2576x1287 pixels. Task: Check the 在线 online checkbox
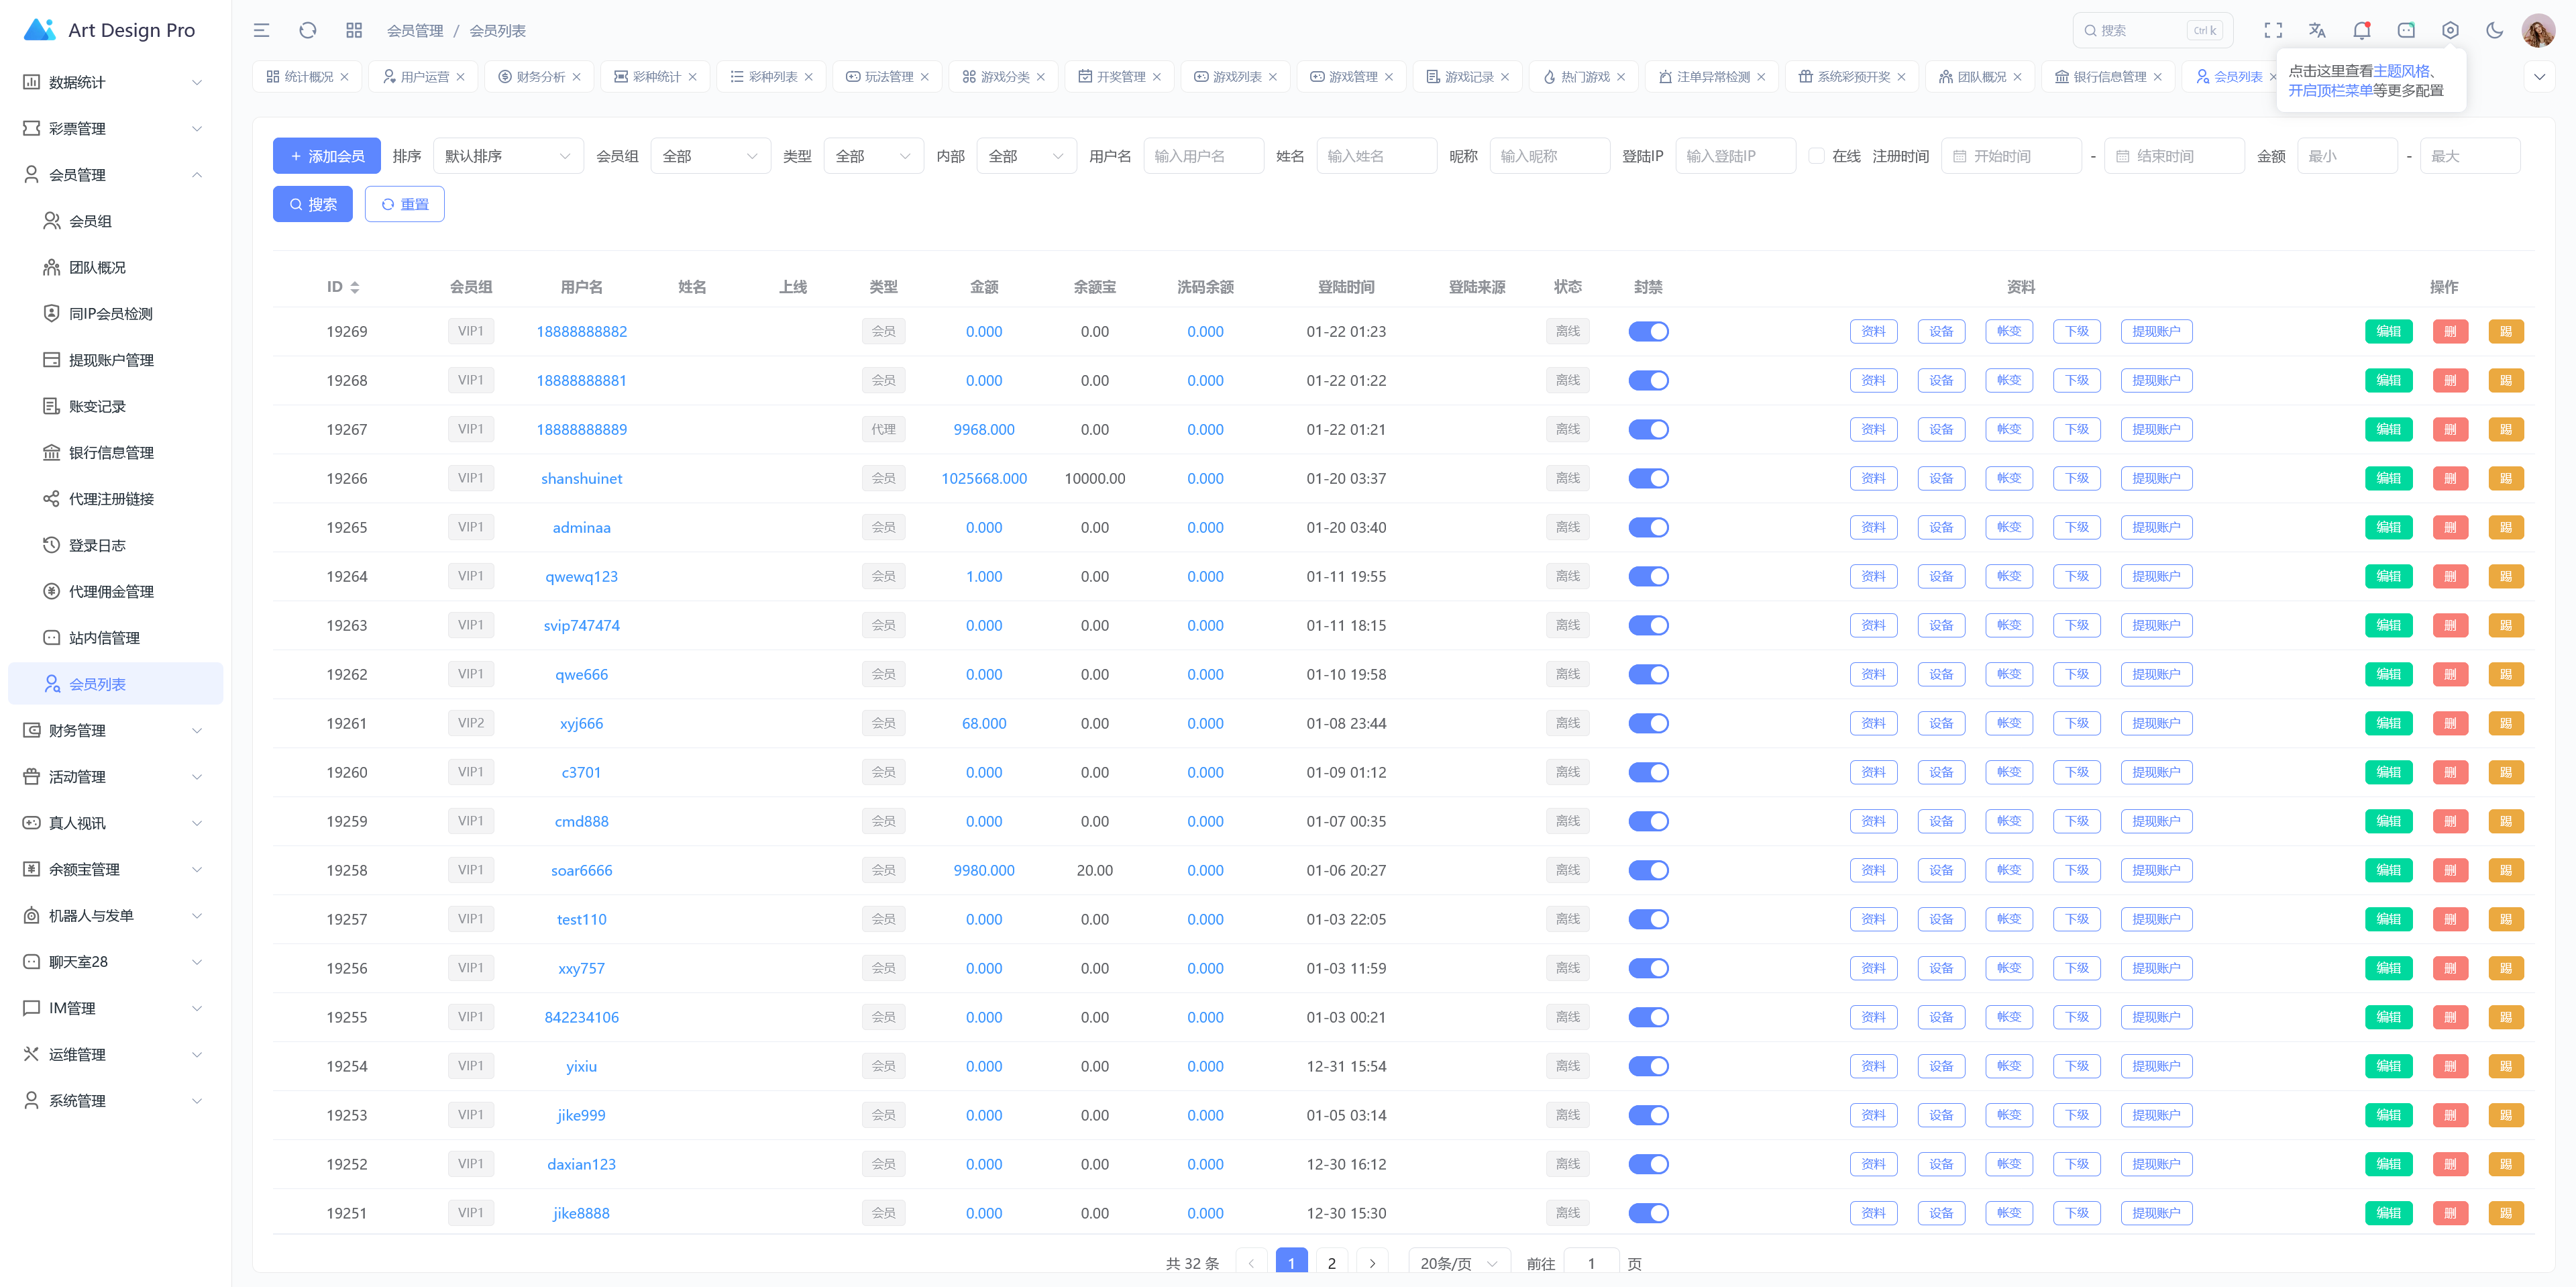1816,156
